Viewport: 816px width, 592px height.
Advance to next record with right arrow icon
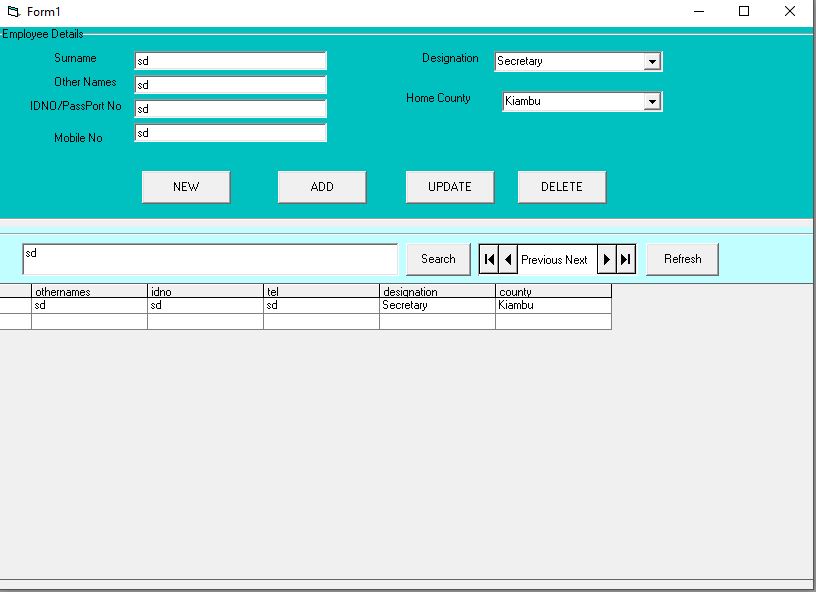point(607,258)
